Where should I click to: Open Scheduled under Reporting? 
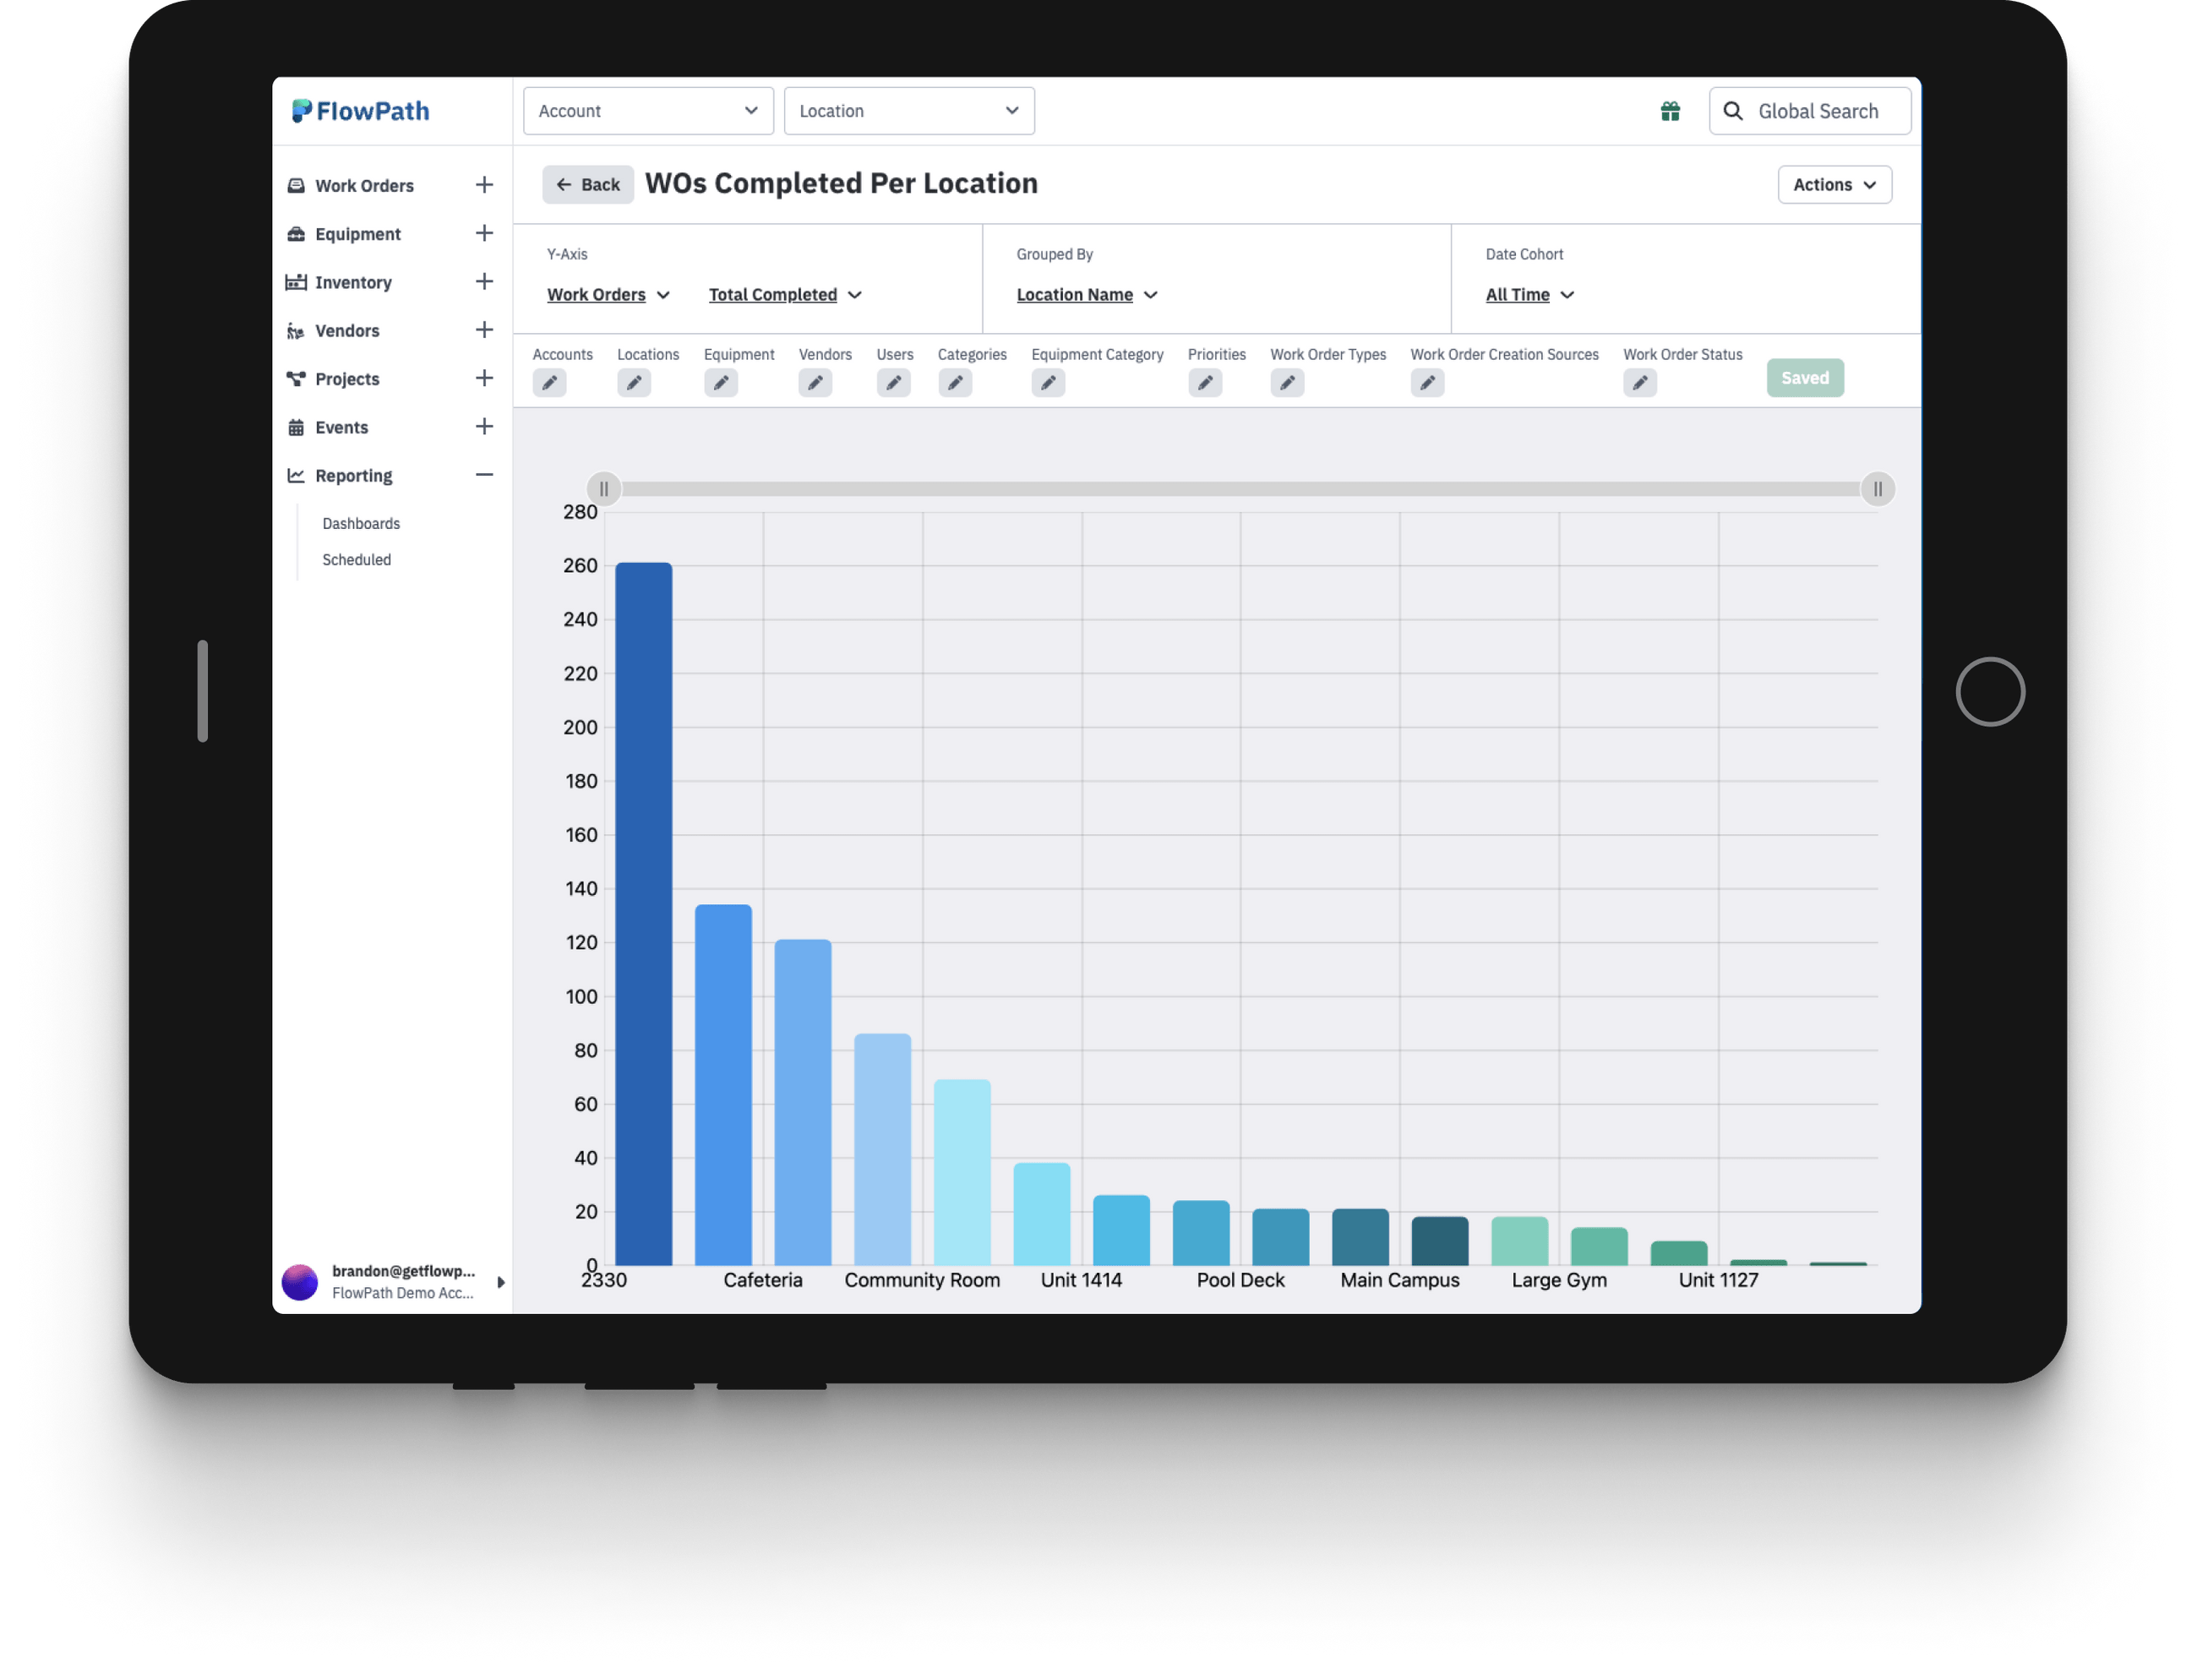click(356, 560)
